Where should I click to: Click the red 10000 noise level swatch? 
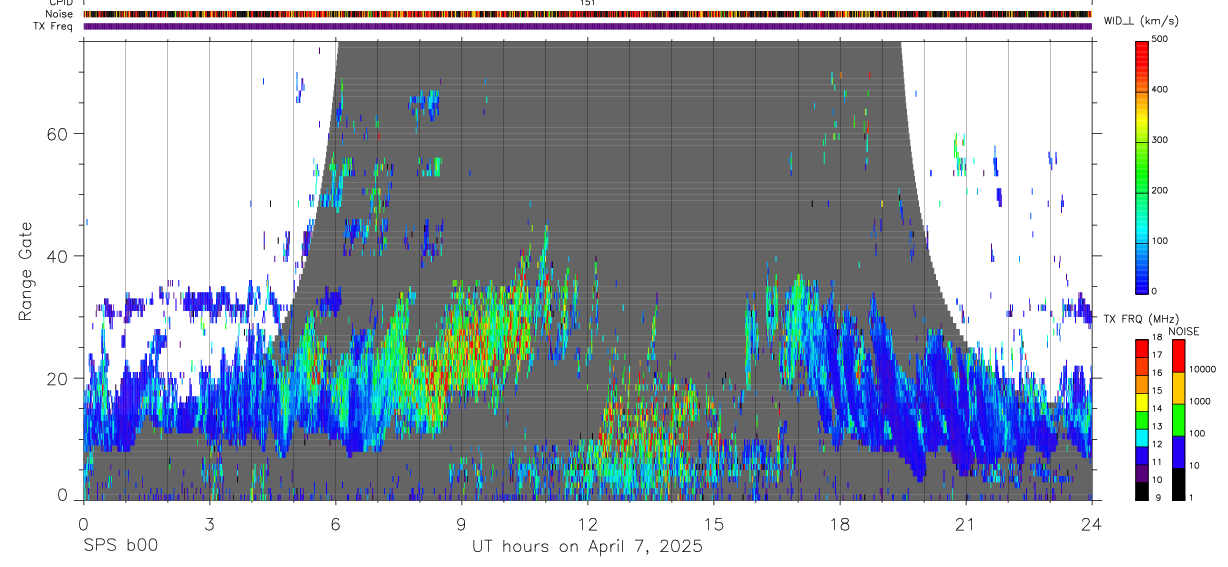(1178, 356)
